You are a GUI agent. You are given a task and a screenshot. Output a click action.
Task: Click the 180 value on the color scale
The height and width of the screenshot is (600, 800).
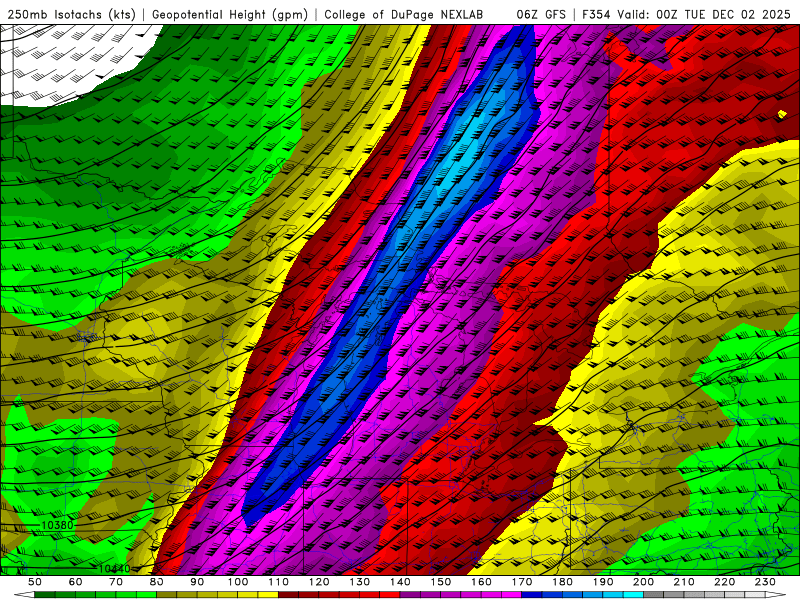click(562, 582)
